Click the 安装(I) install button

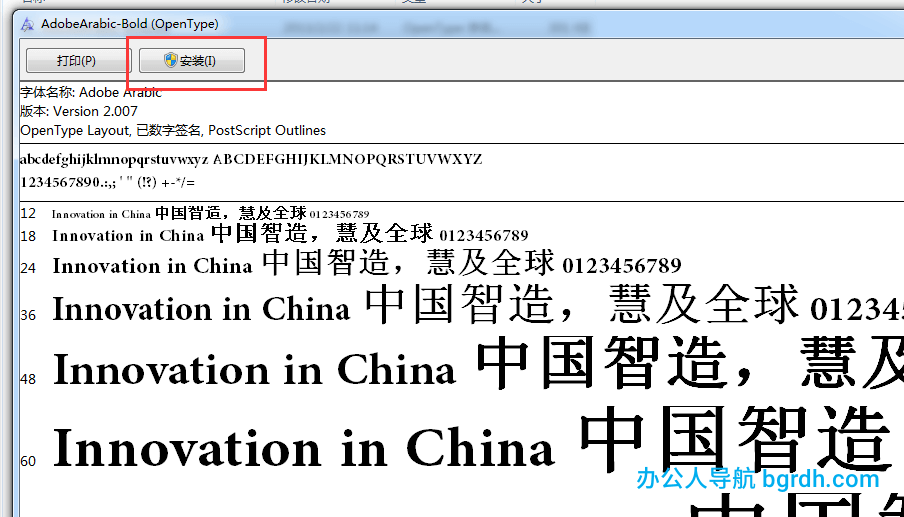tap(192, 61)
